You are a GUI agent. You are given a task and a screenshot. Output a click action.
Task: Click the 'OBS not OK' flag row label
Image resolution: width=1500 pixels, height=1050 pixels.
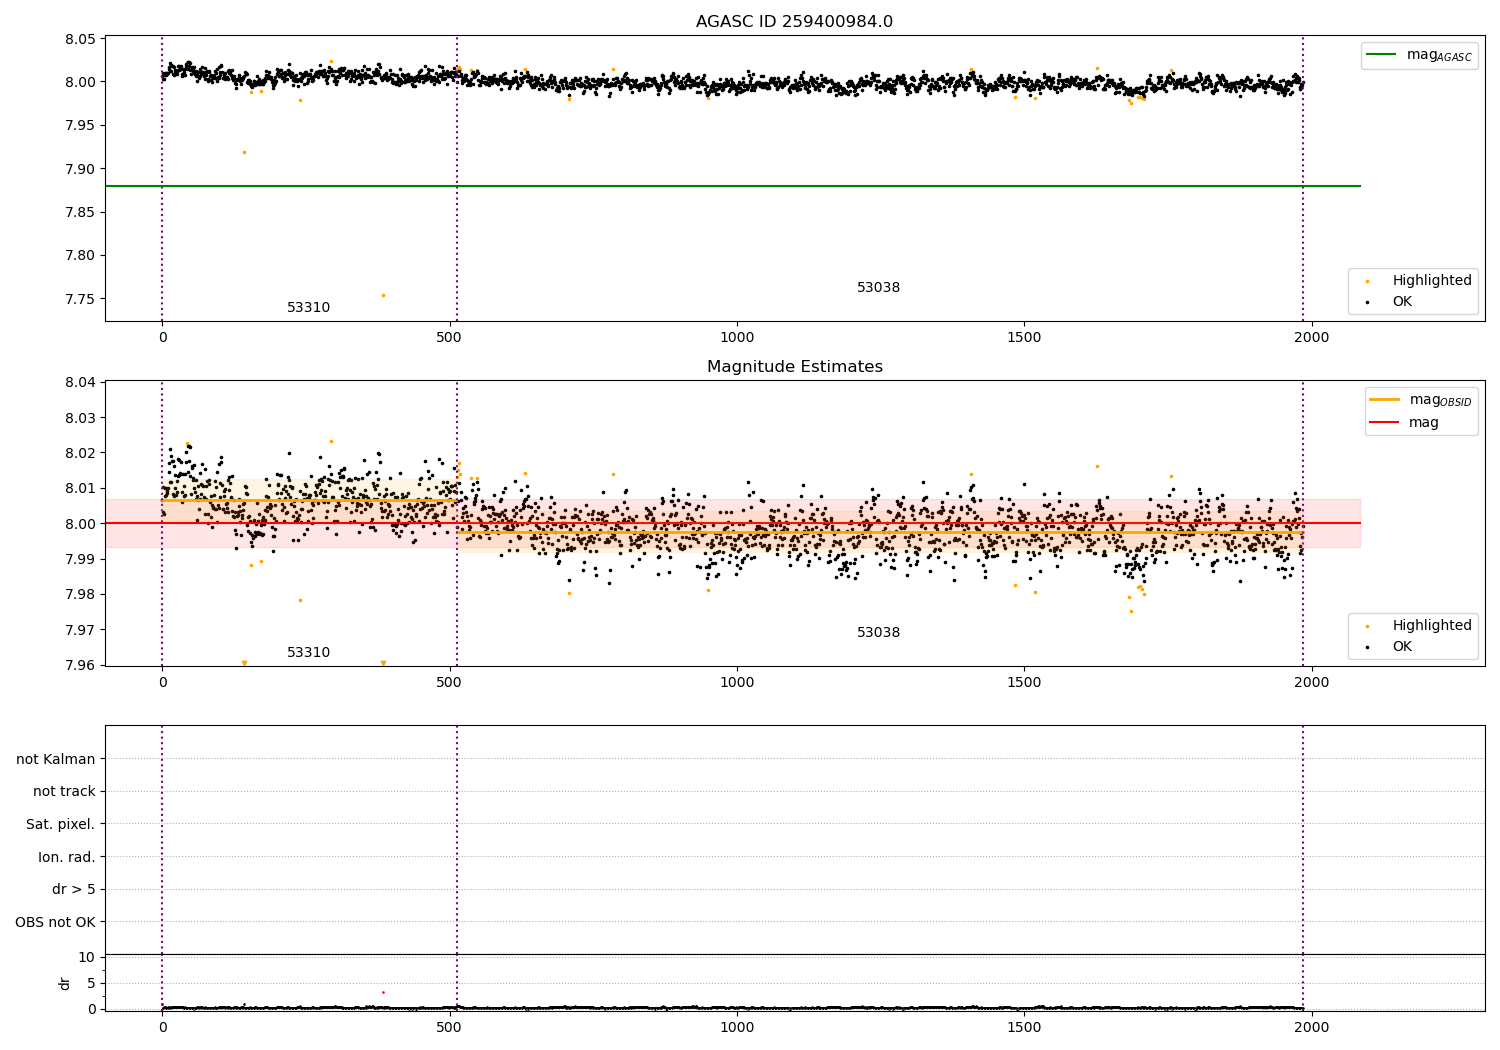coord(55,922)
